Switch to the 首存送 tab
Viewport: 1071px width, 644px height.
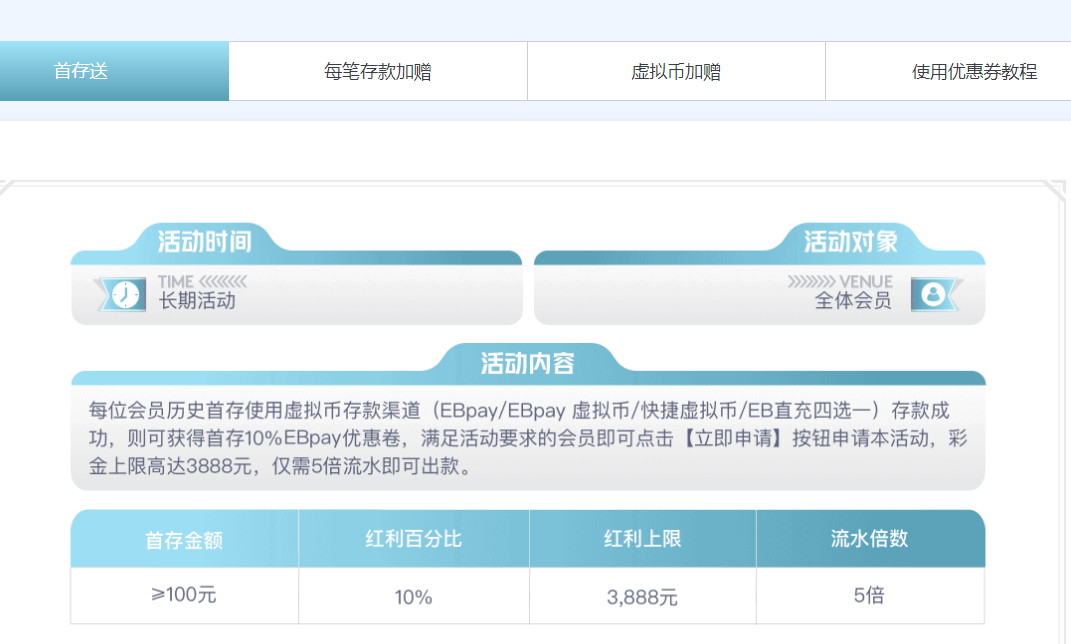81,72
